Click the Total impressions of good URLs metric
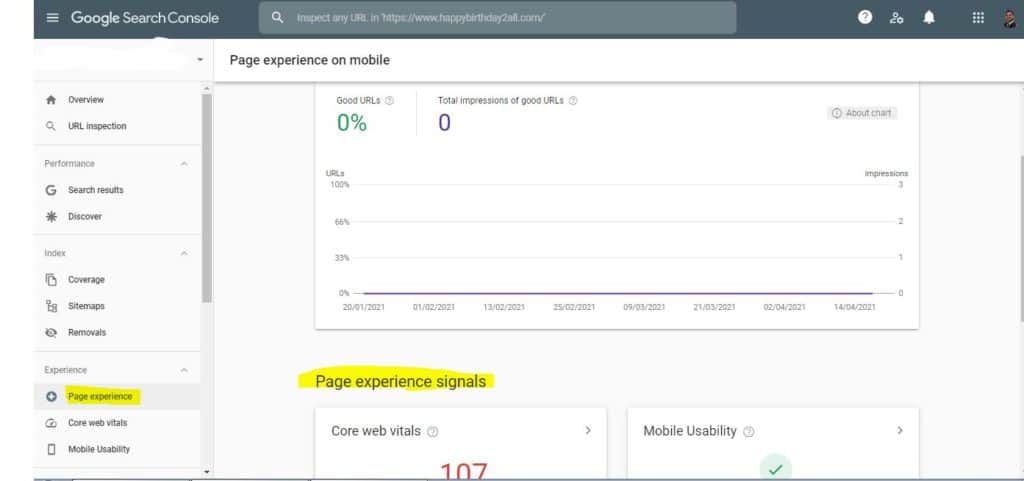This screenshot has width=1024, height=481. click(x=507, y=114)
